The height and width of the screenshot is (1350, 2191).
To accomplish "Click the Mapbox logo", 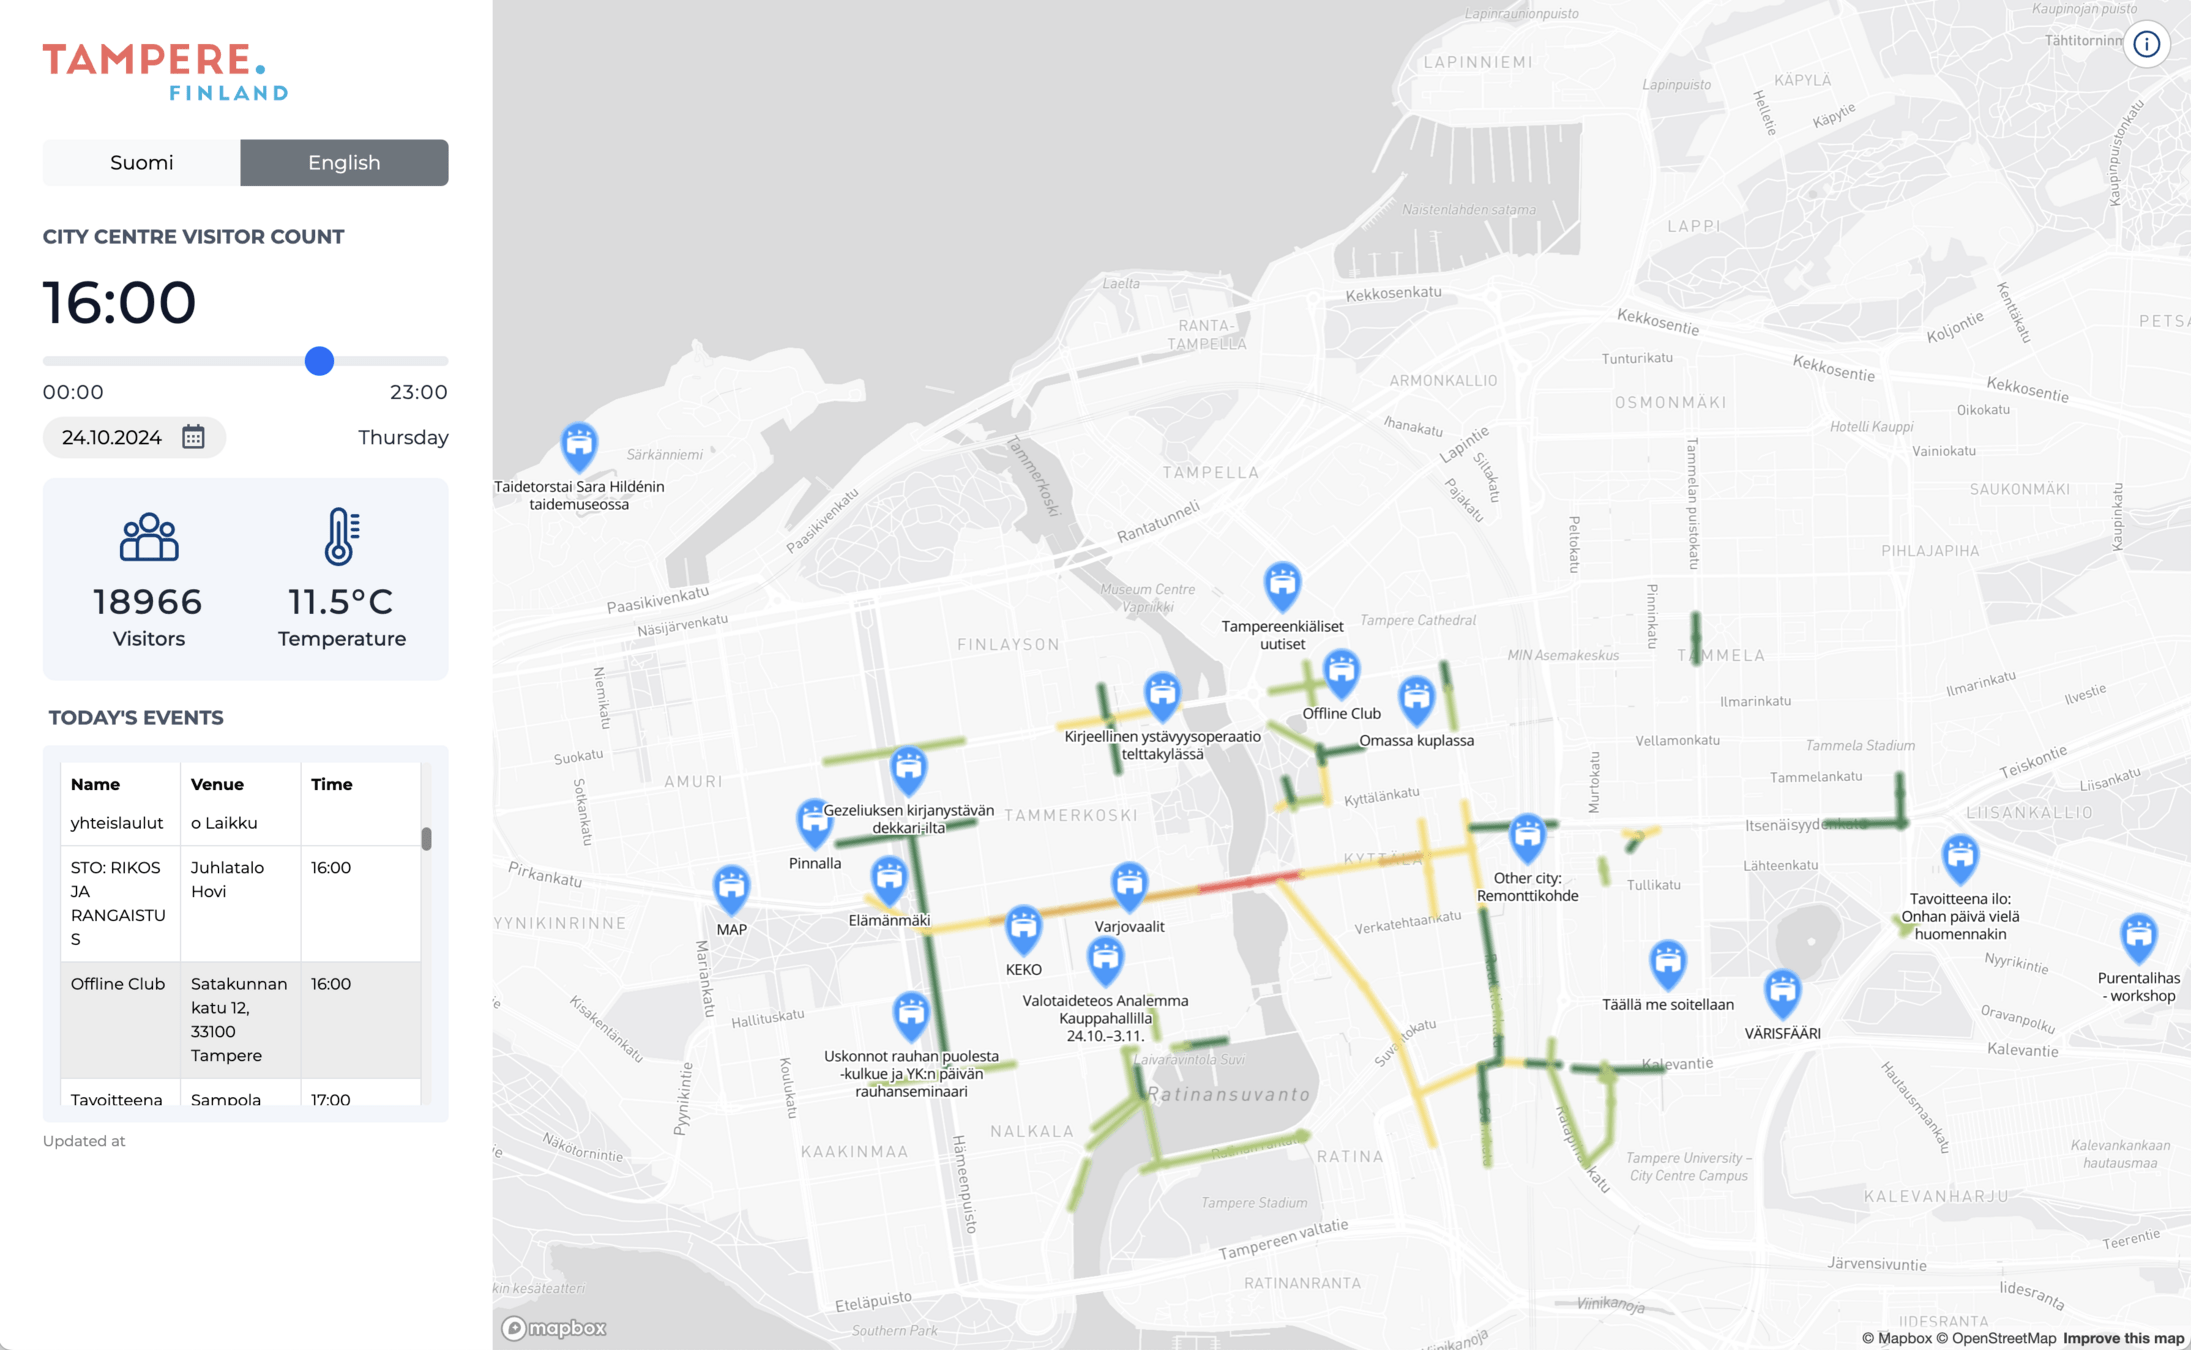I will (554, 1328).
